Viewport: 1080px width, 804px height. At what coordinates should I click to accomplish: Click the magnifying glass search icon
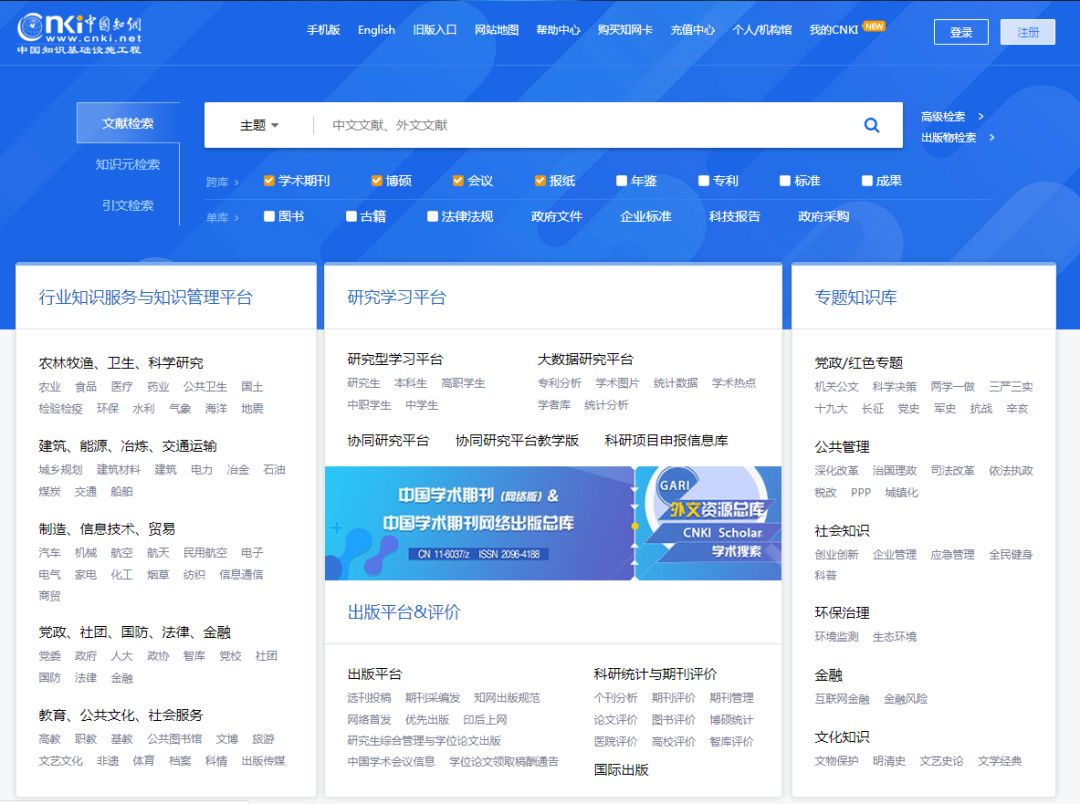871,125
